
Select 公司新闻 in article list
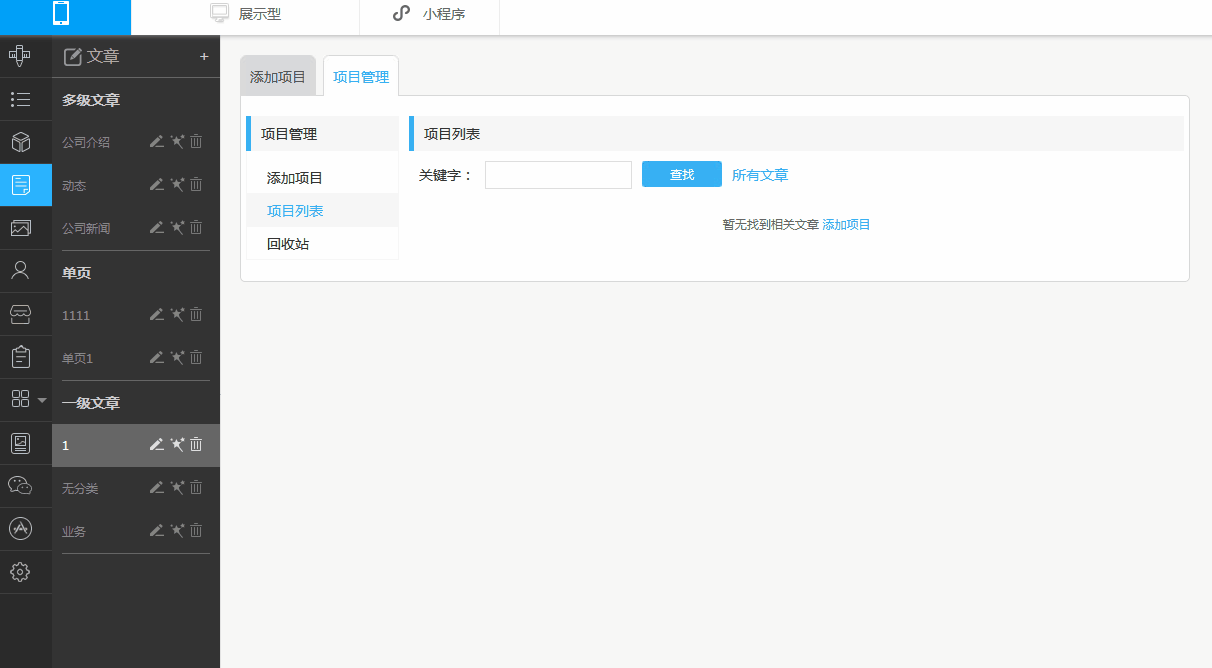click(x=86, y=228)
